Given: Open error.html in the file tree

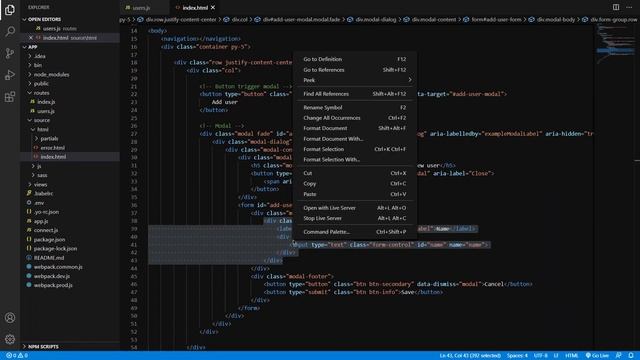Looking at the screenshot, I should coord(52,148).
